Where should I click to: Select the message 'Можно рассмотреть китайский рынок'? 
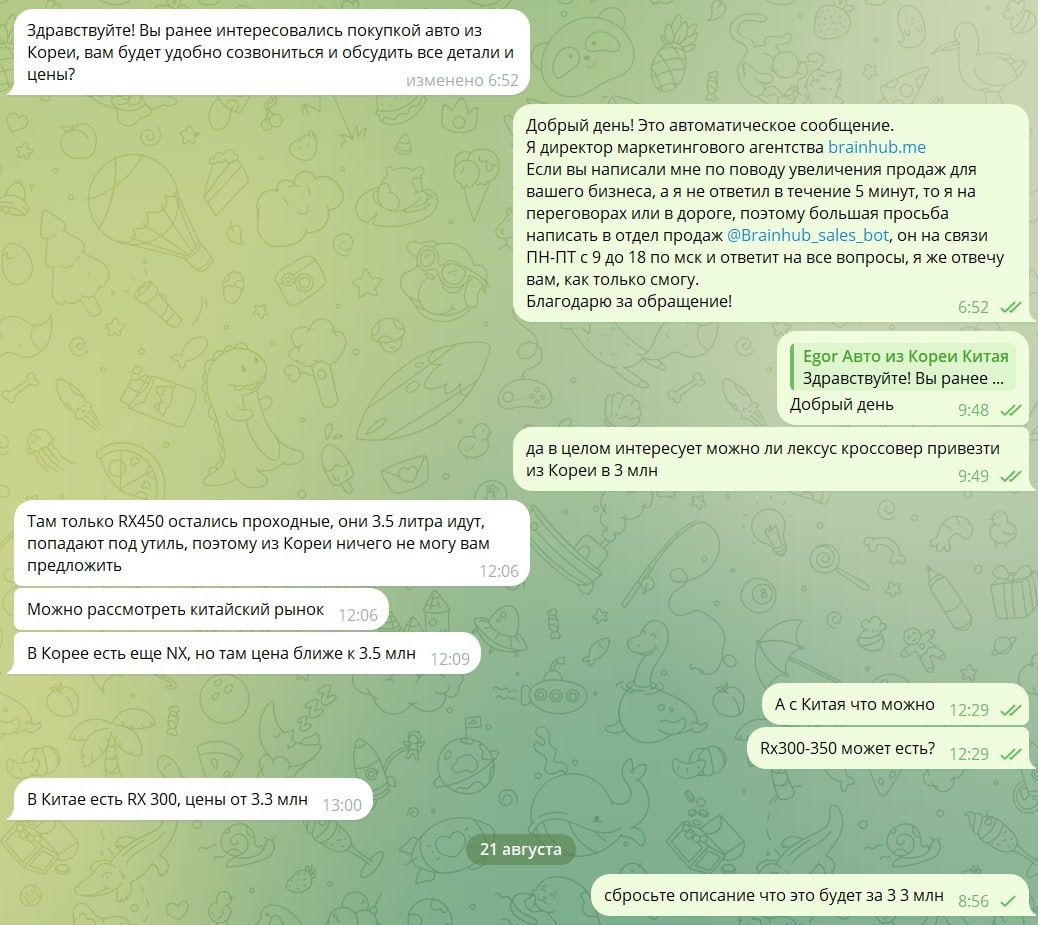pyautogui.click(x=201, y=610)
